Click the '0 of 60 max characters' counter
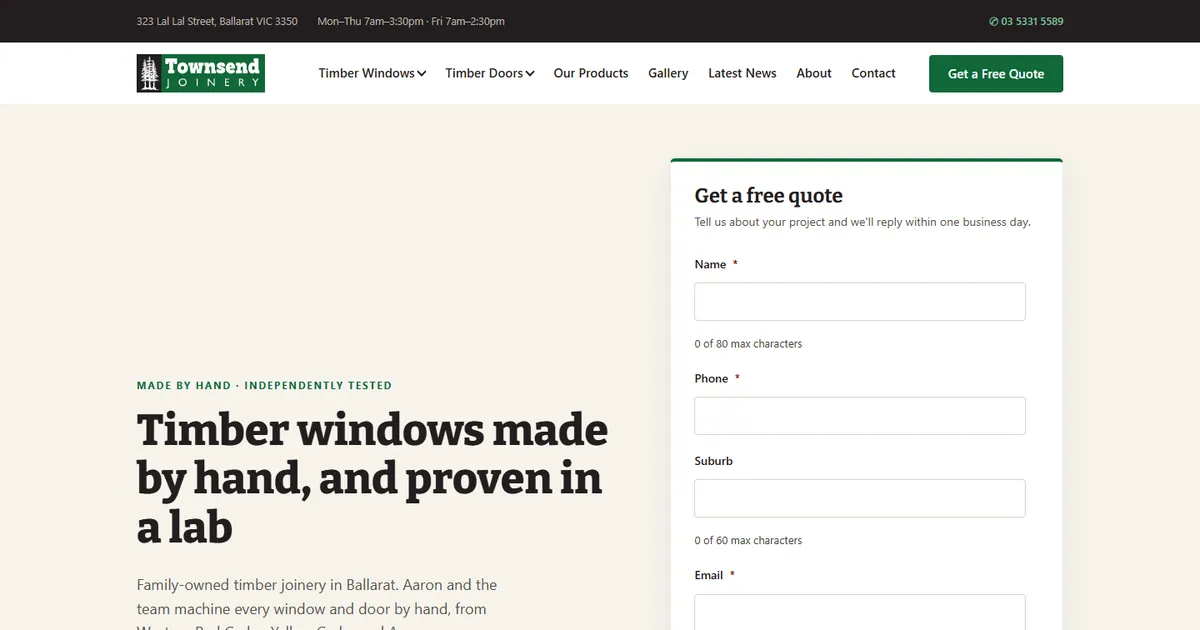The image size is (1200, 630). tap(748, 541)
